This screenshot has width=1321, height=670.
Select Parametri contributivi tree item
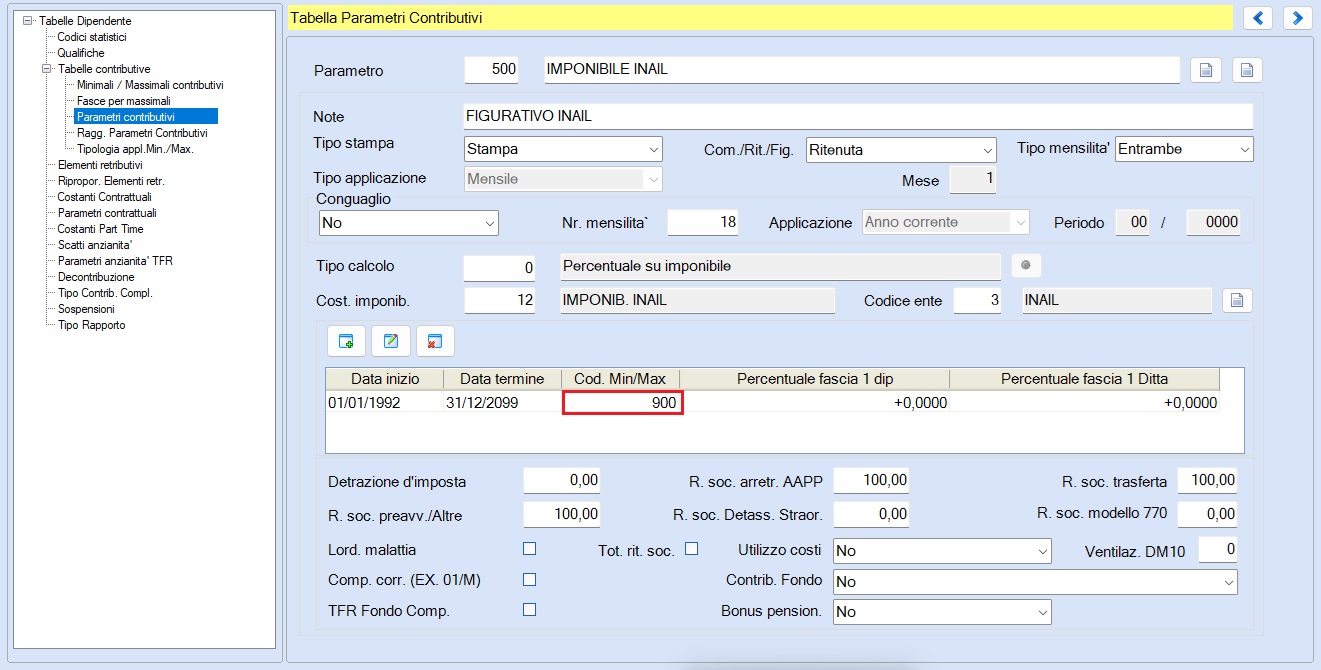[x=146, y=117]
